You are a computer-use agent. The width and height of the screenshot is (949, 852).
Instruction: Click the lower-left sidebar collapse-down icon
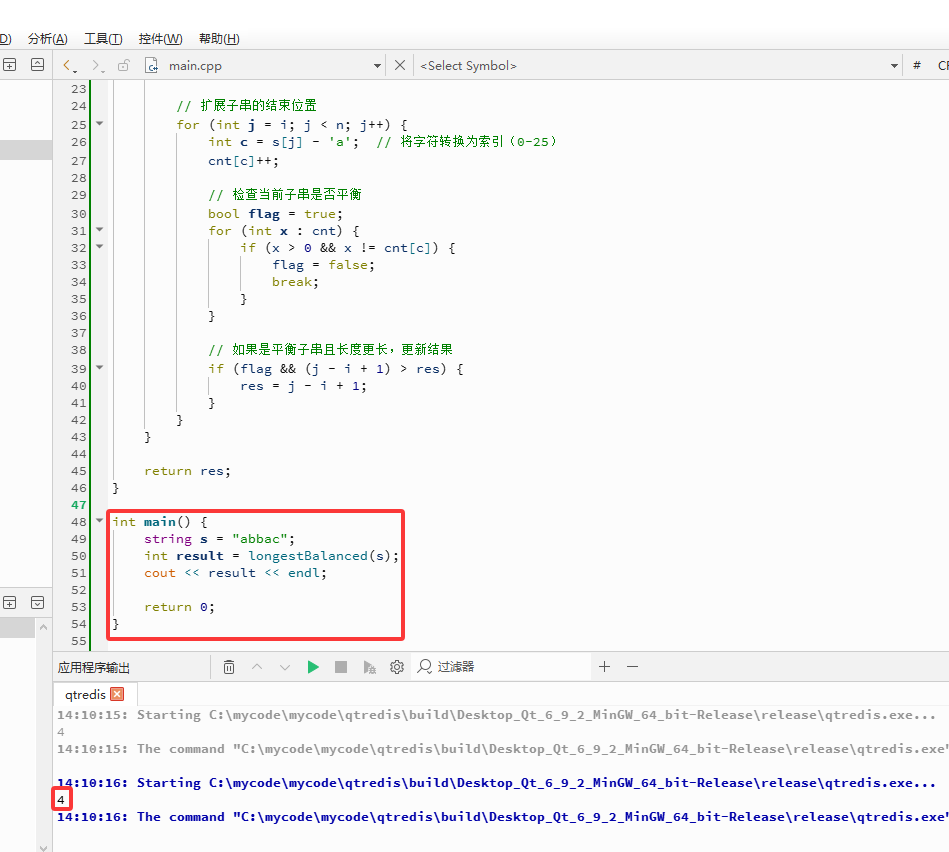coord(38,603)
